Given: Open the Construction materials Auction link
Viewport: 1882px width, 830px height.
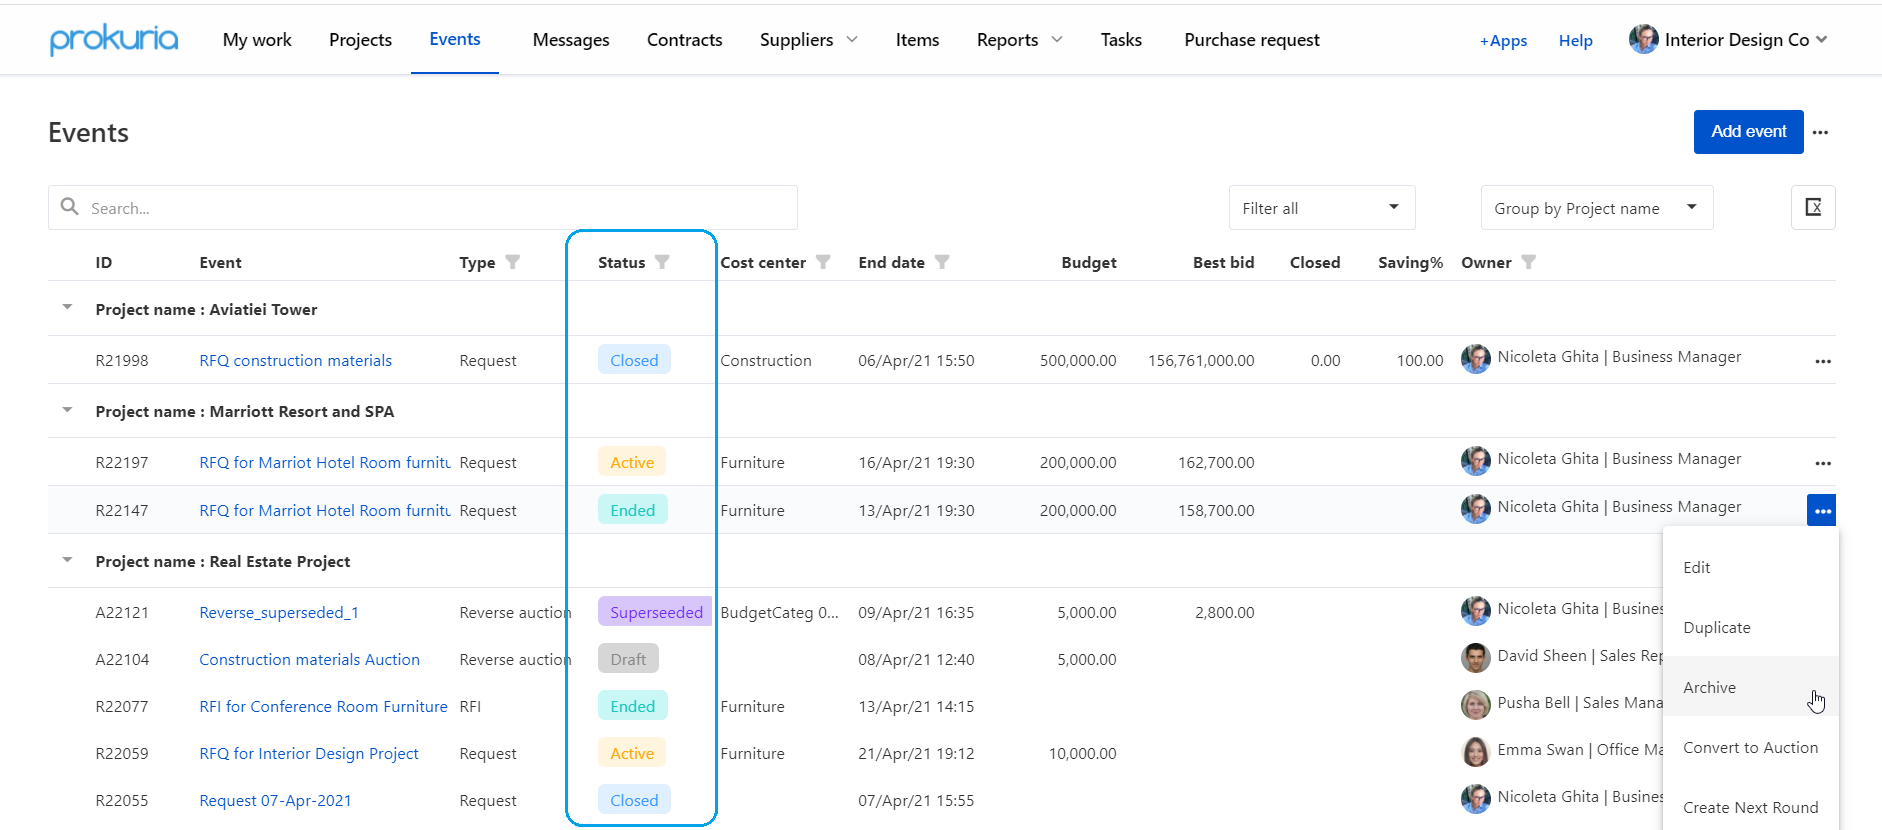Looking at the screenshot, I should tap(309, 660).
